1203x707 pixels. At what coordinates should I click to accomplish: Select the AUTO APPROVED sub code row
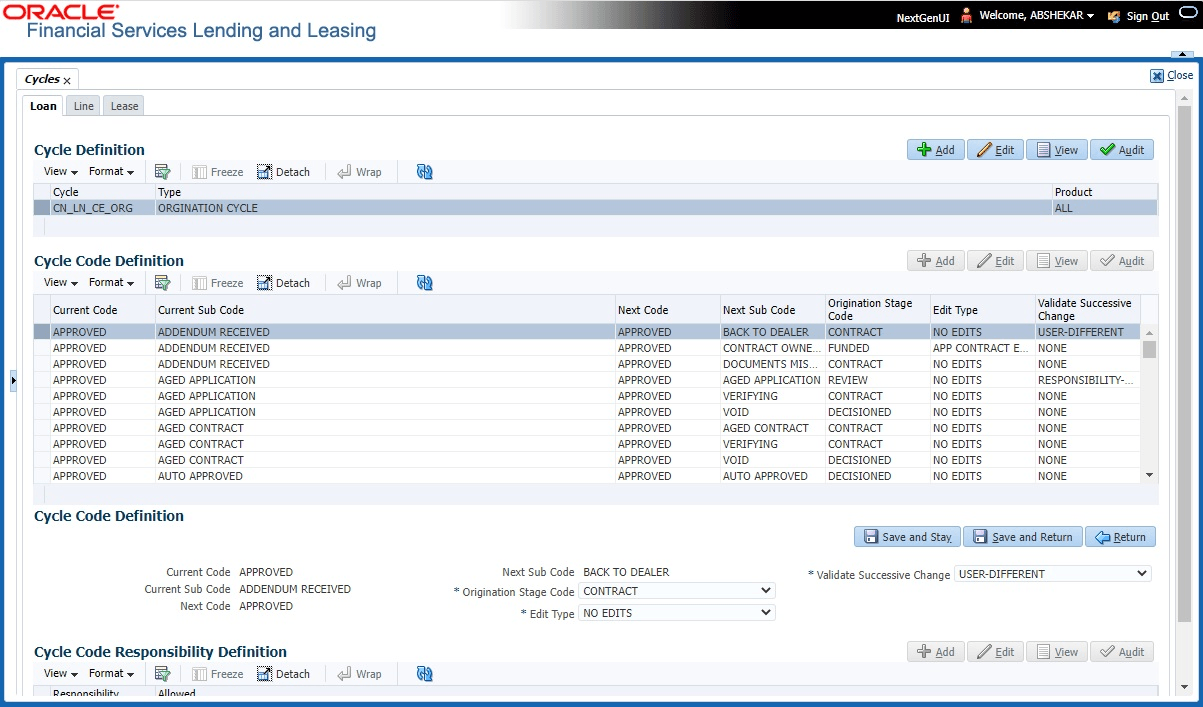tap(587, 476)
